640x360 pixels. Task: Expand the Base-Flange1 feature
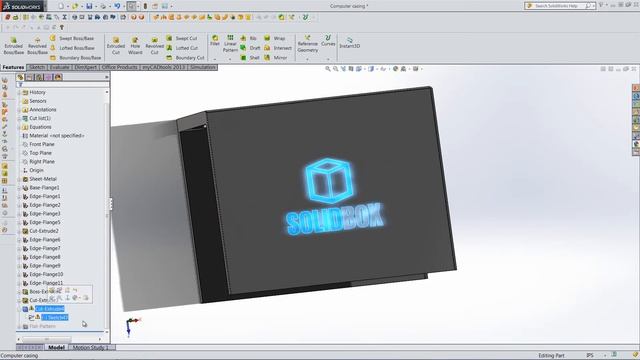19,188
